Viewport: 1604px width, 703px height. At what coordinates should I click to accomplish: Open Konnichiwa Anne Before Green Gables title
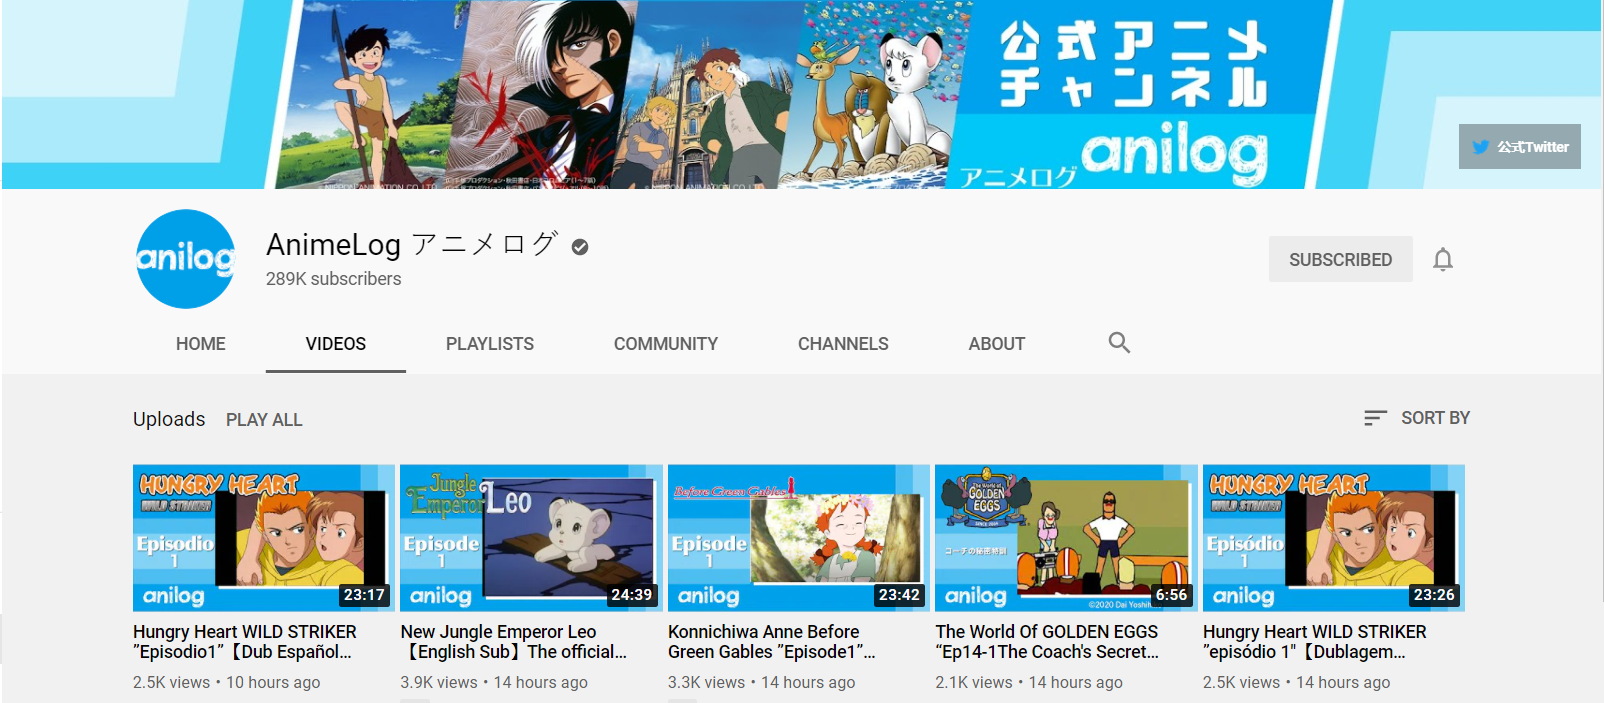[772, 642]
